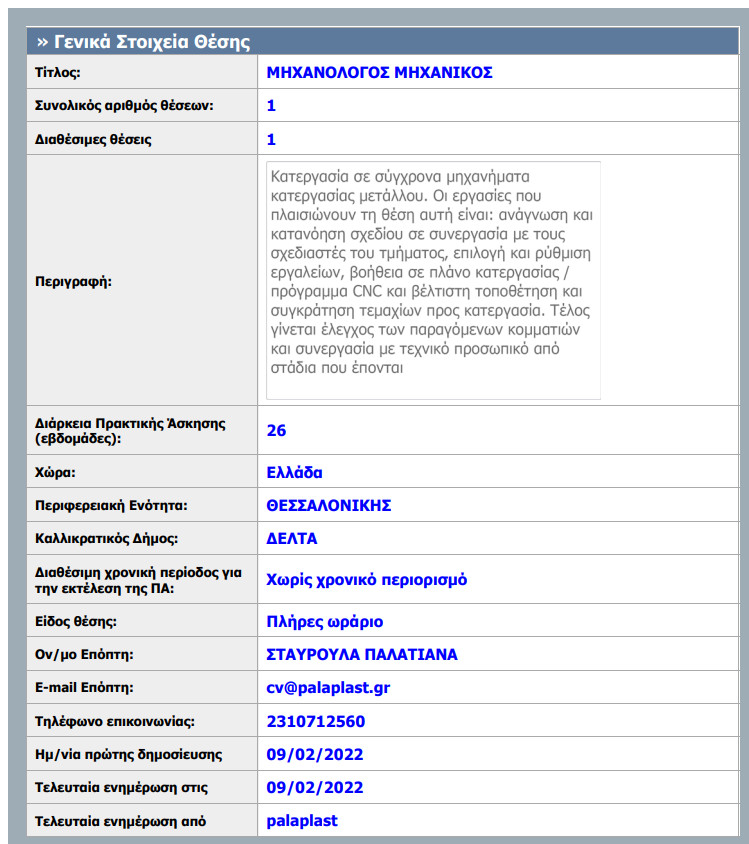
Task: Click the Τίτλος field label
Action: pyautogui.click(x=58, y=73)
